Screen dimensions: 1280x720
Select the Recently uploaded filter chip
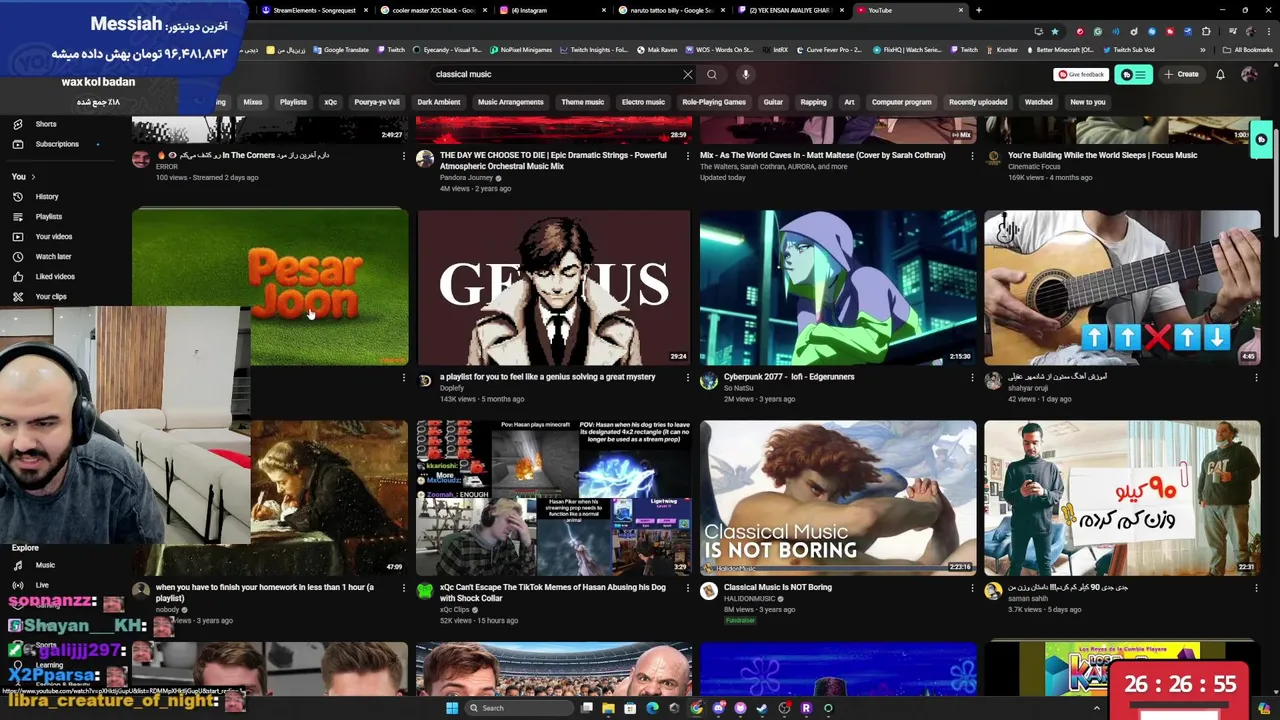978,102
